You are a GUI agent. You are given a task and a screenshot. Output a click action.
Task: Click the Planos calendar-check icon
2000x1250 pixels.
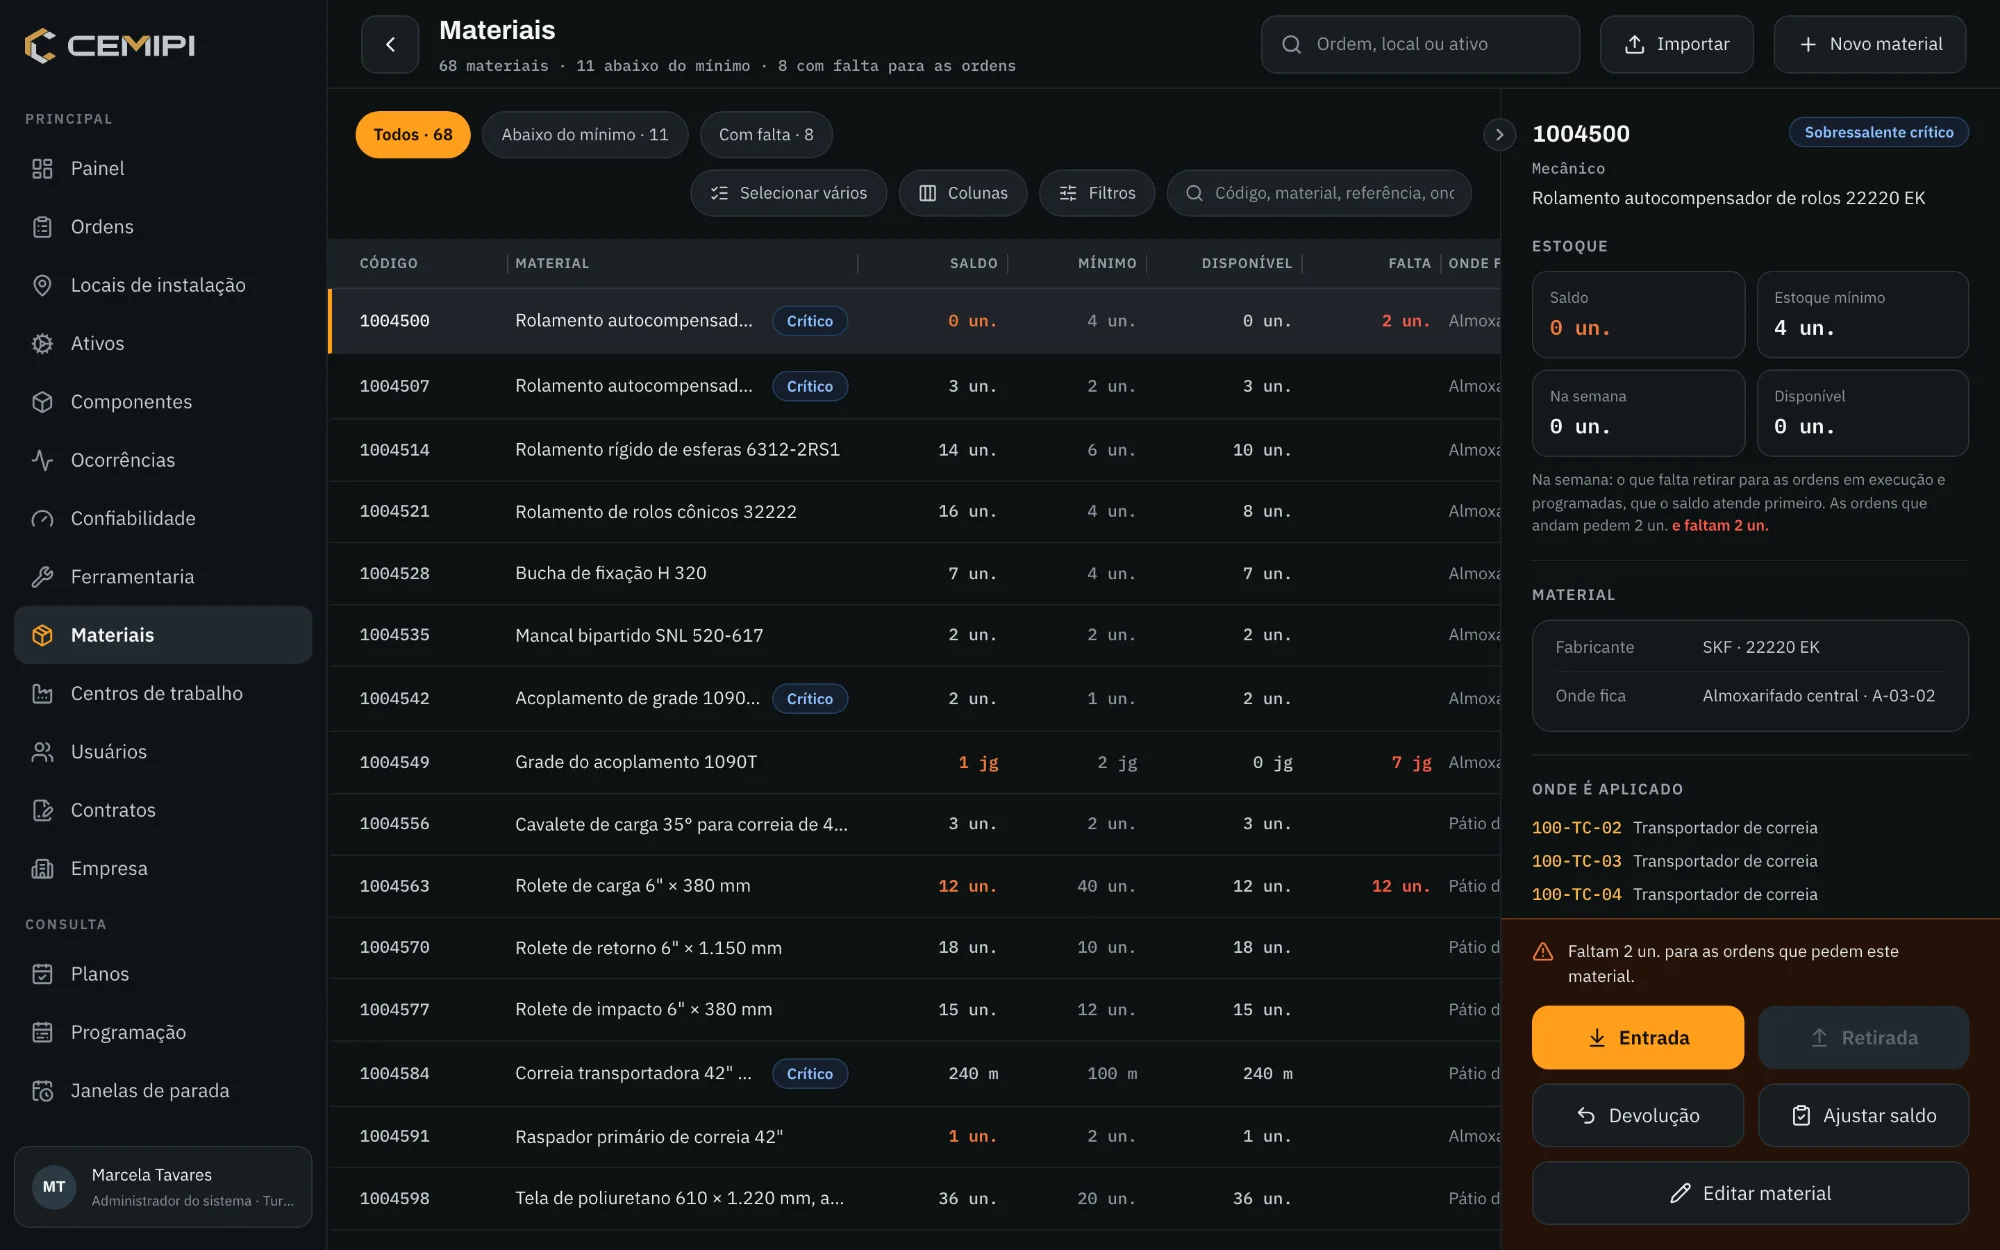(x=42, y=974)
